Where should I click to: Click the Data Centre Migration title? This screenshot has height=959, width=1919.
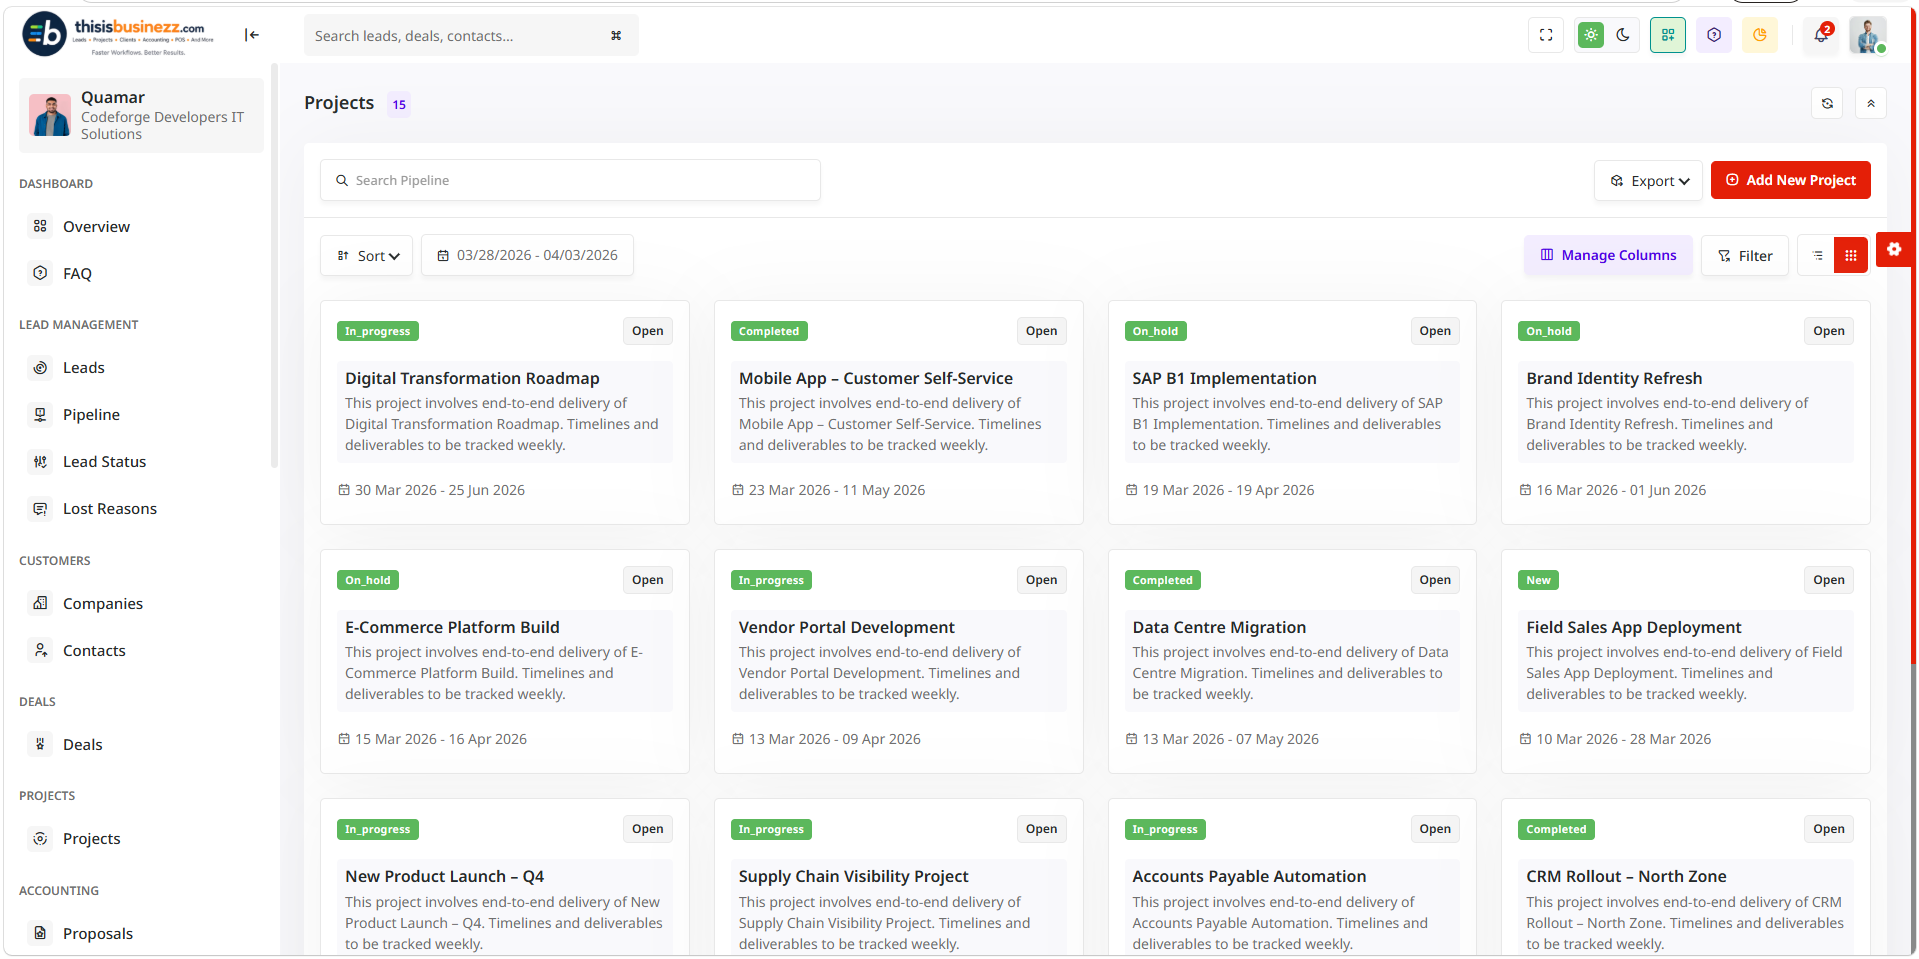click(1219, 627)
